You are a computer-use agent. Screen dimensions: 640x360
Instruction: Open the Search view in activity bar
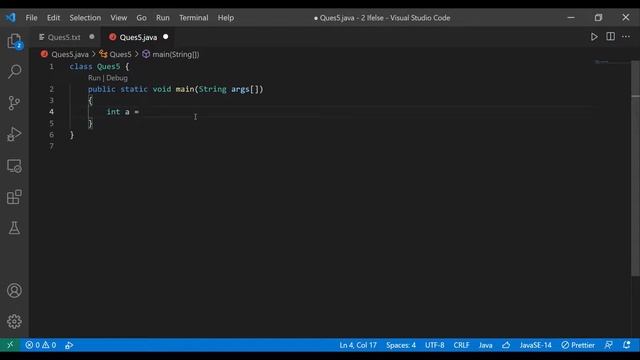(14, 72)
